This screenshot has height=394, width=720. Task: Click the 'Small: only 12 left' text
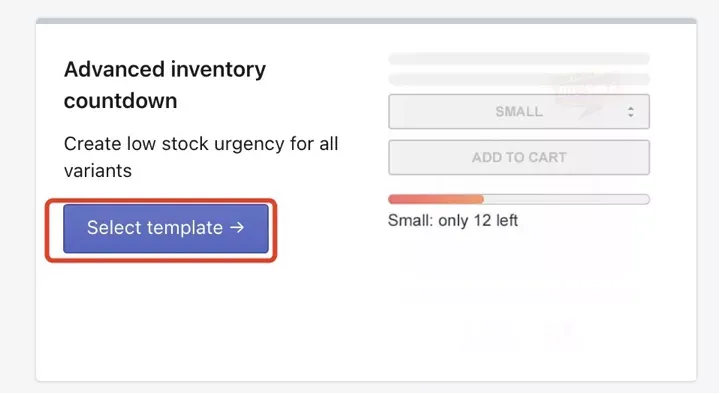453,220
